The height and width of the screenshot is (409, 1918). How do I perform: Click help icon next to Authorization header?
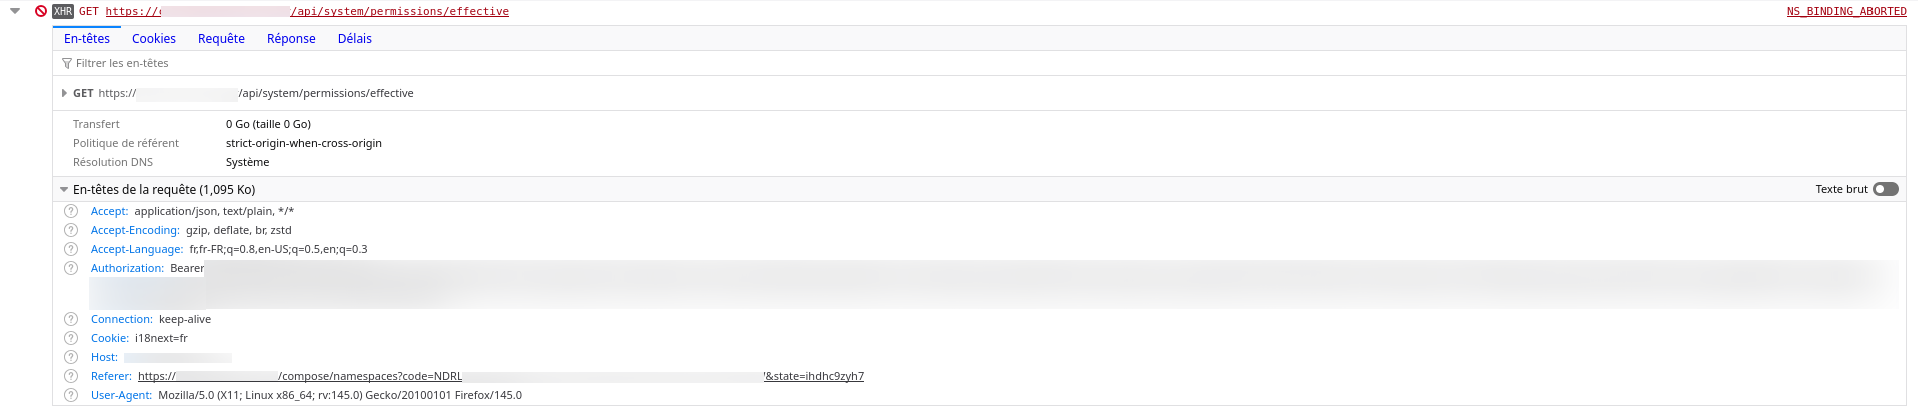[71, 268]
